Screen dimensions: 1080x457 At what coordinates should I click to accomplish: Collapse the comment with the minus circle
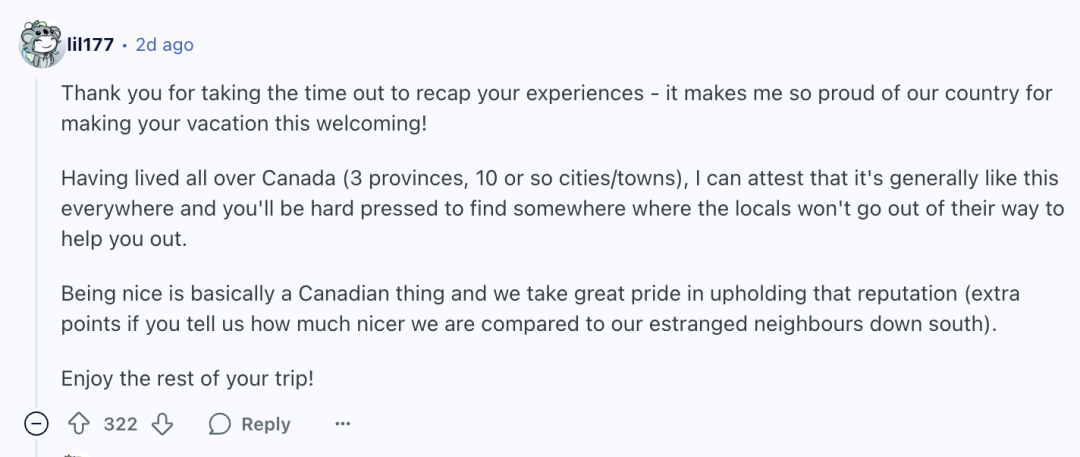tap(37, 424)
